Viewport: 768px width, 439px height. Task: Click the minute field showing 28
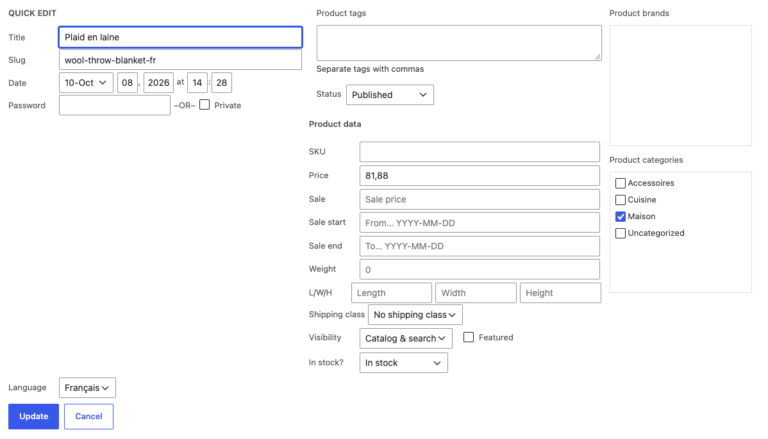(x=221, y=83)
